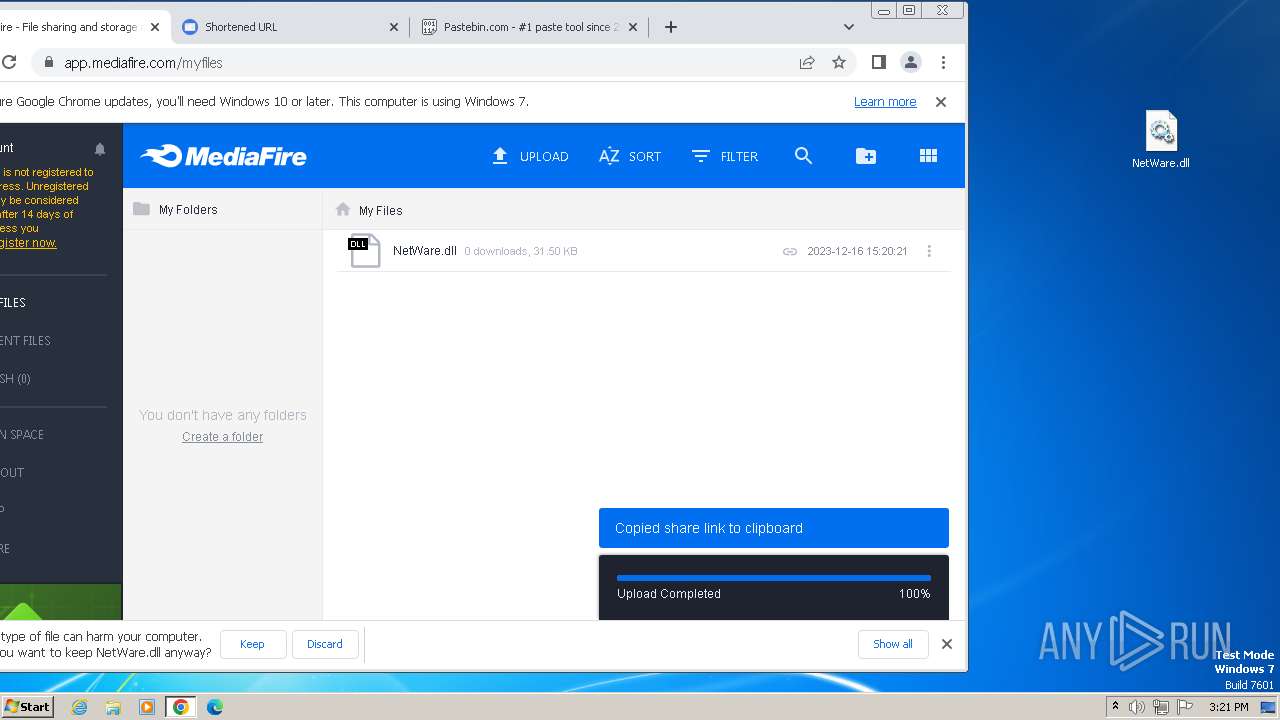Open the Sort options
Screen dimensions: 1280x720
[x=630, y=156]
